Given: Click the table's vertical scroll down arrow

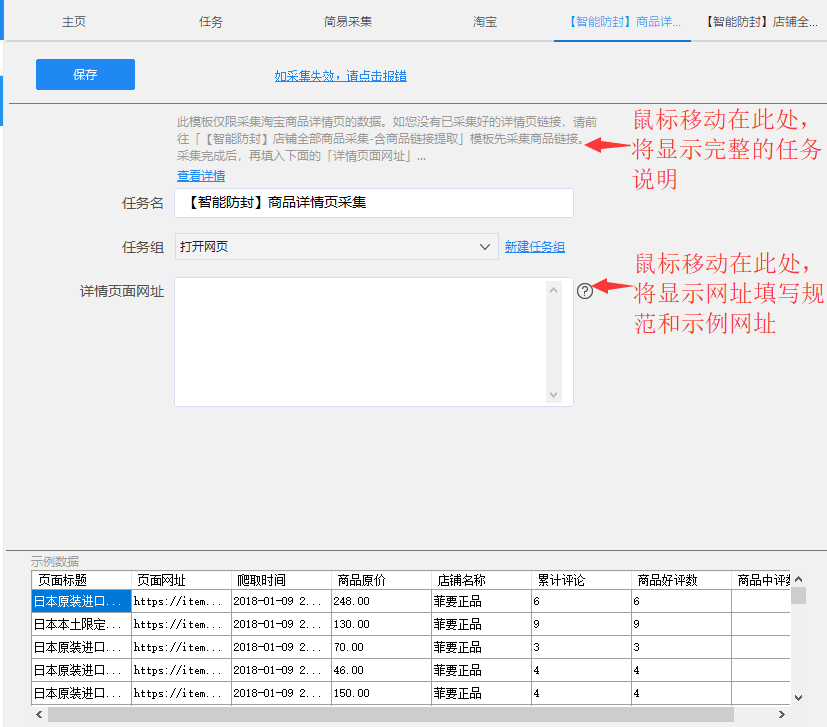Looking at the screenshot, I should (799, 697).
